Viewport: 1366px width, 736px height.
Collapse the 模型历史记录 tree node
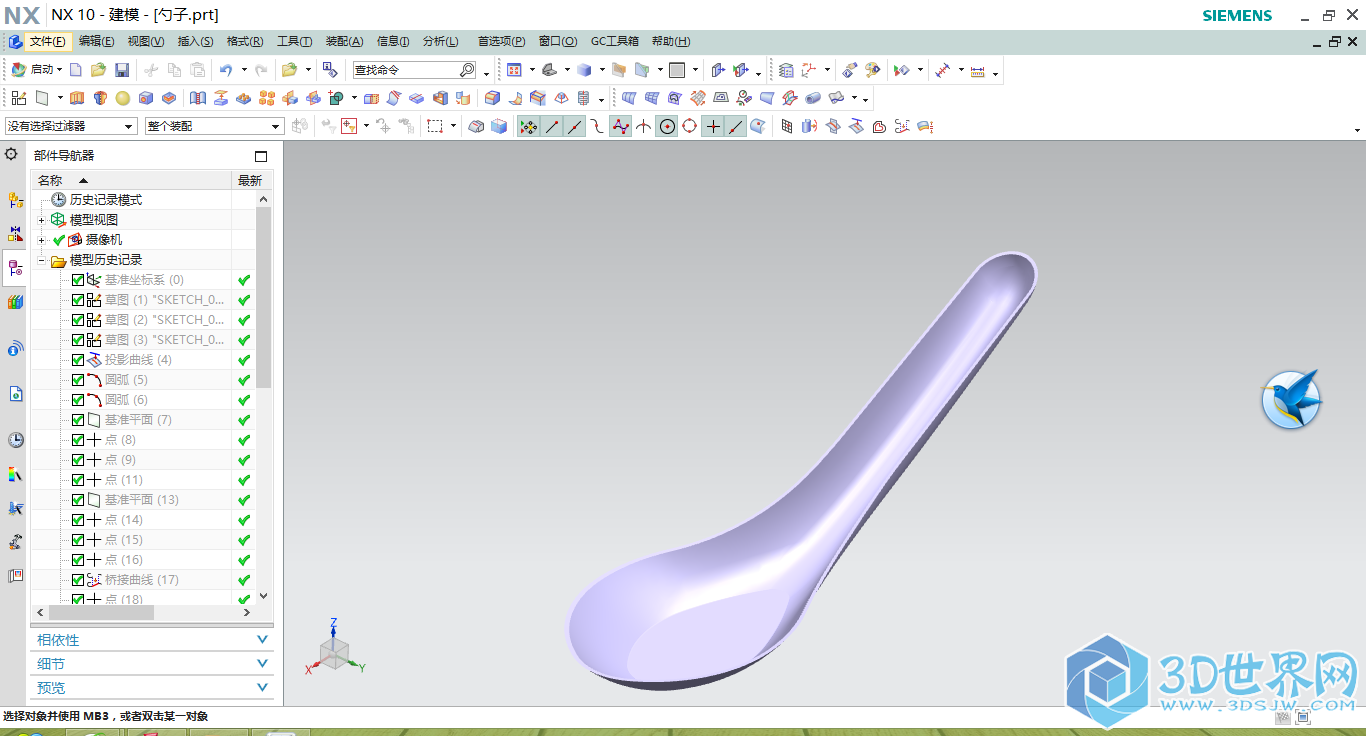point(41,260)
